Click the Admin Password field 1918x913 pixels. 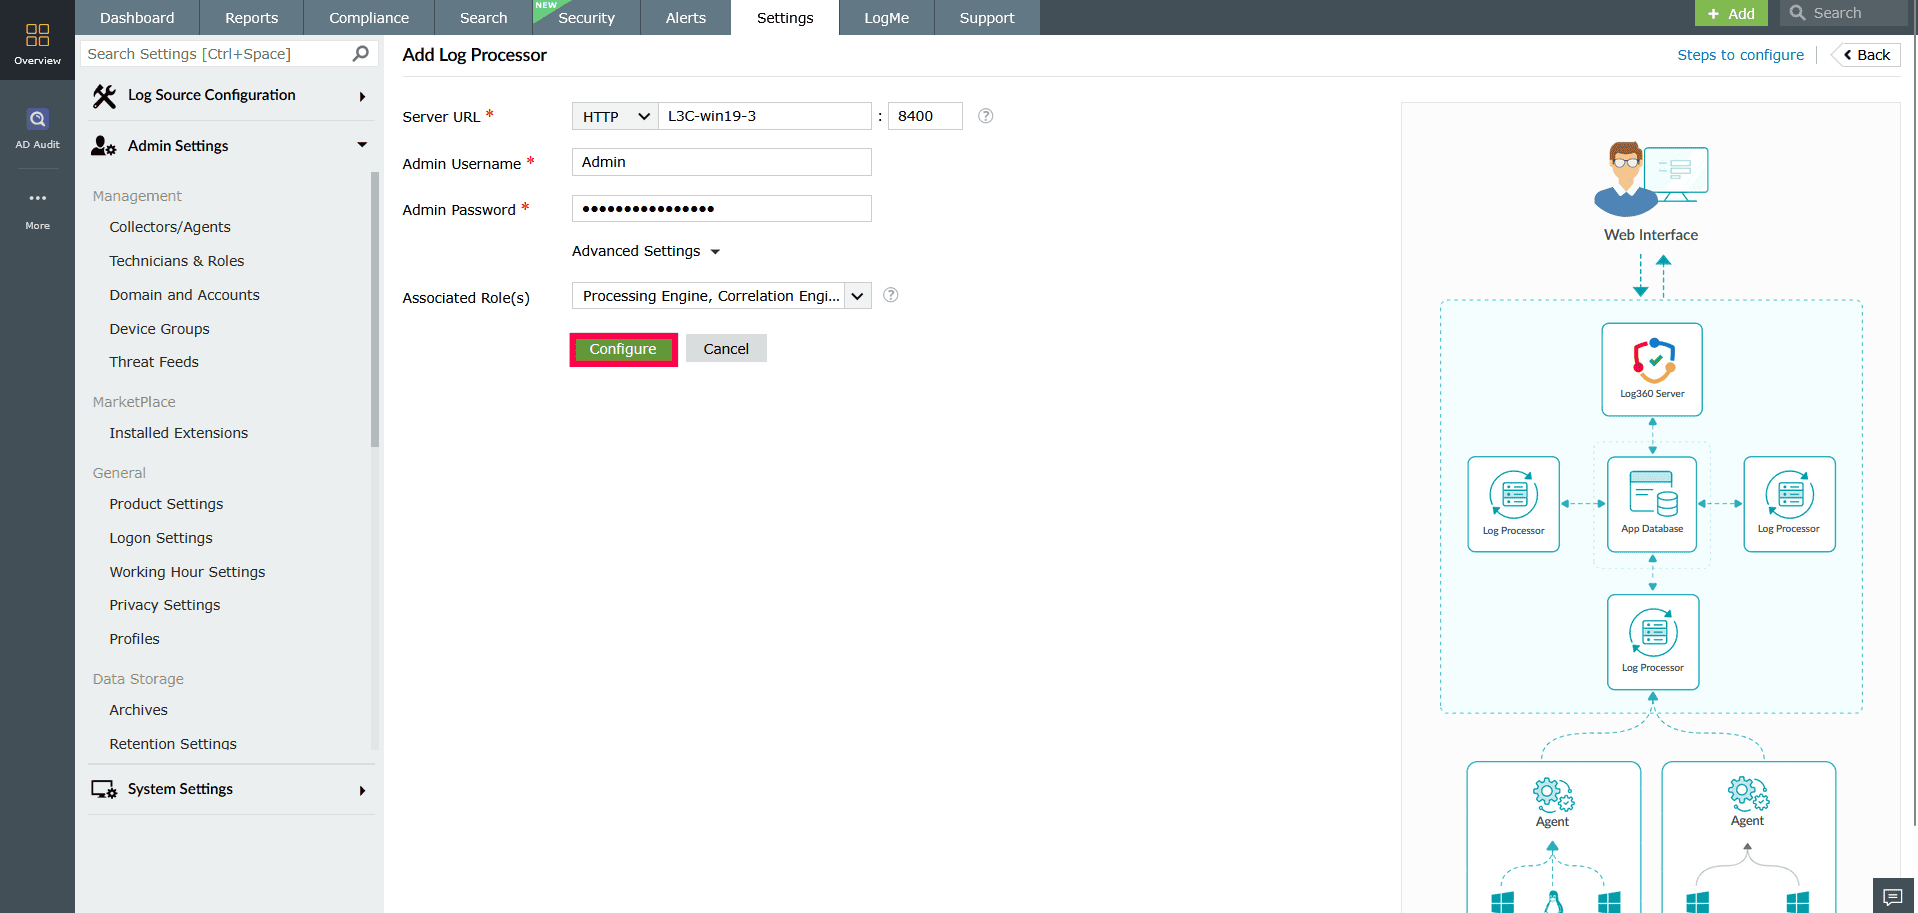click(721, 209)
